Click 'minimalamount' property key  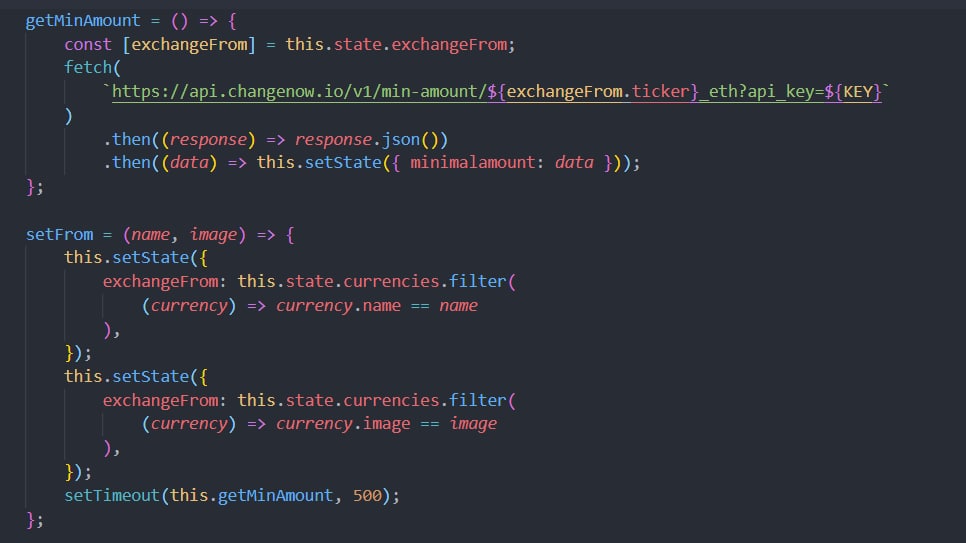pyautogui.click(x=473, y=163)
